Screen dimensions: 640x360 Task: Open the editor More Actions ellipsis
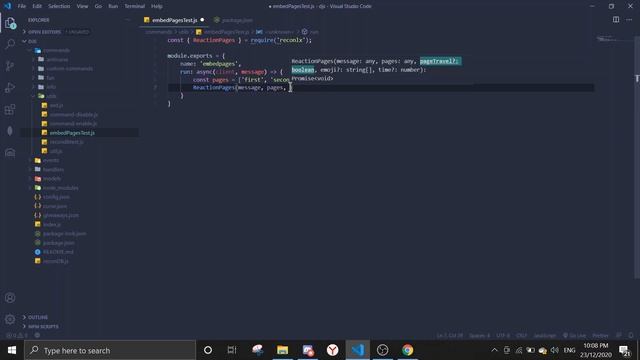629,20
